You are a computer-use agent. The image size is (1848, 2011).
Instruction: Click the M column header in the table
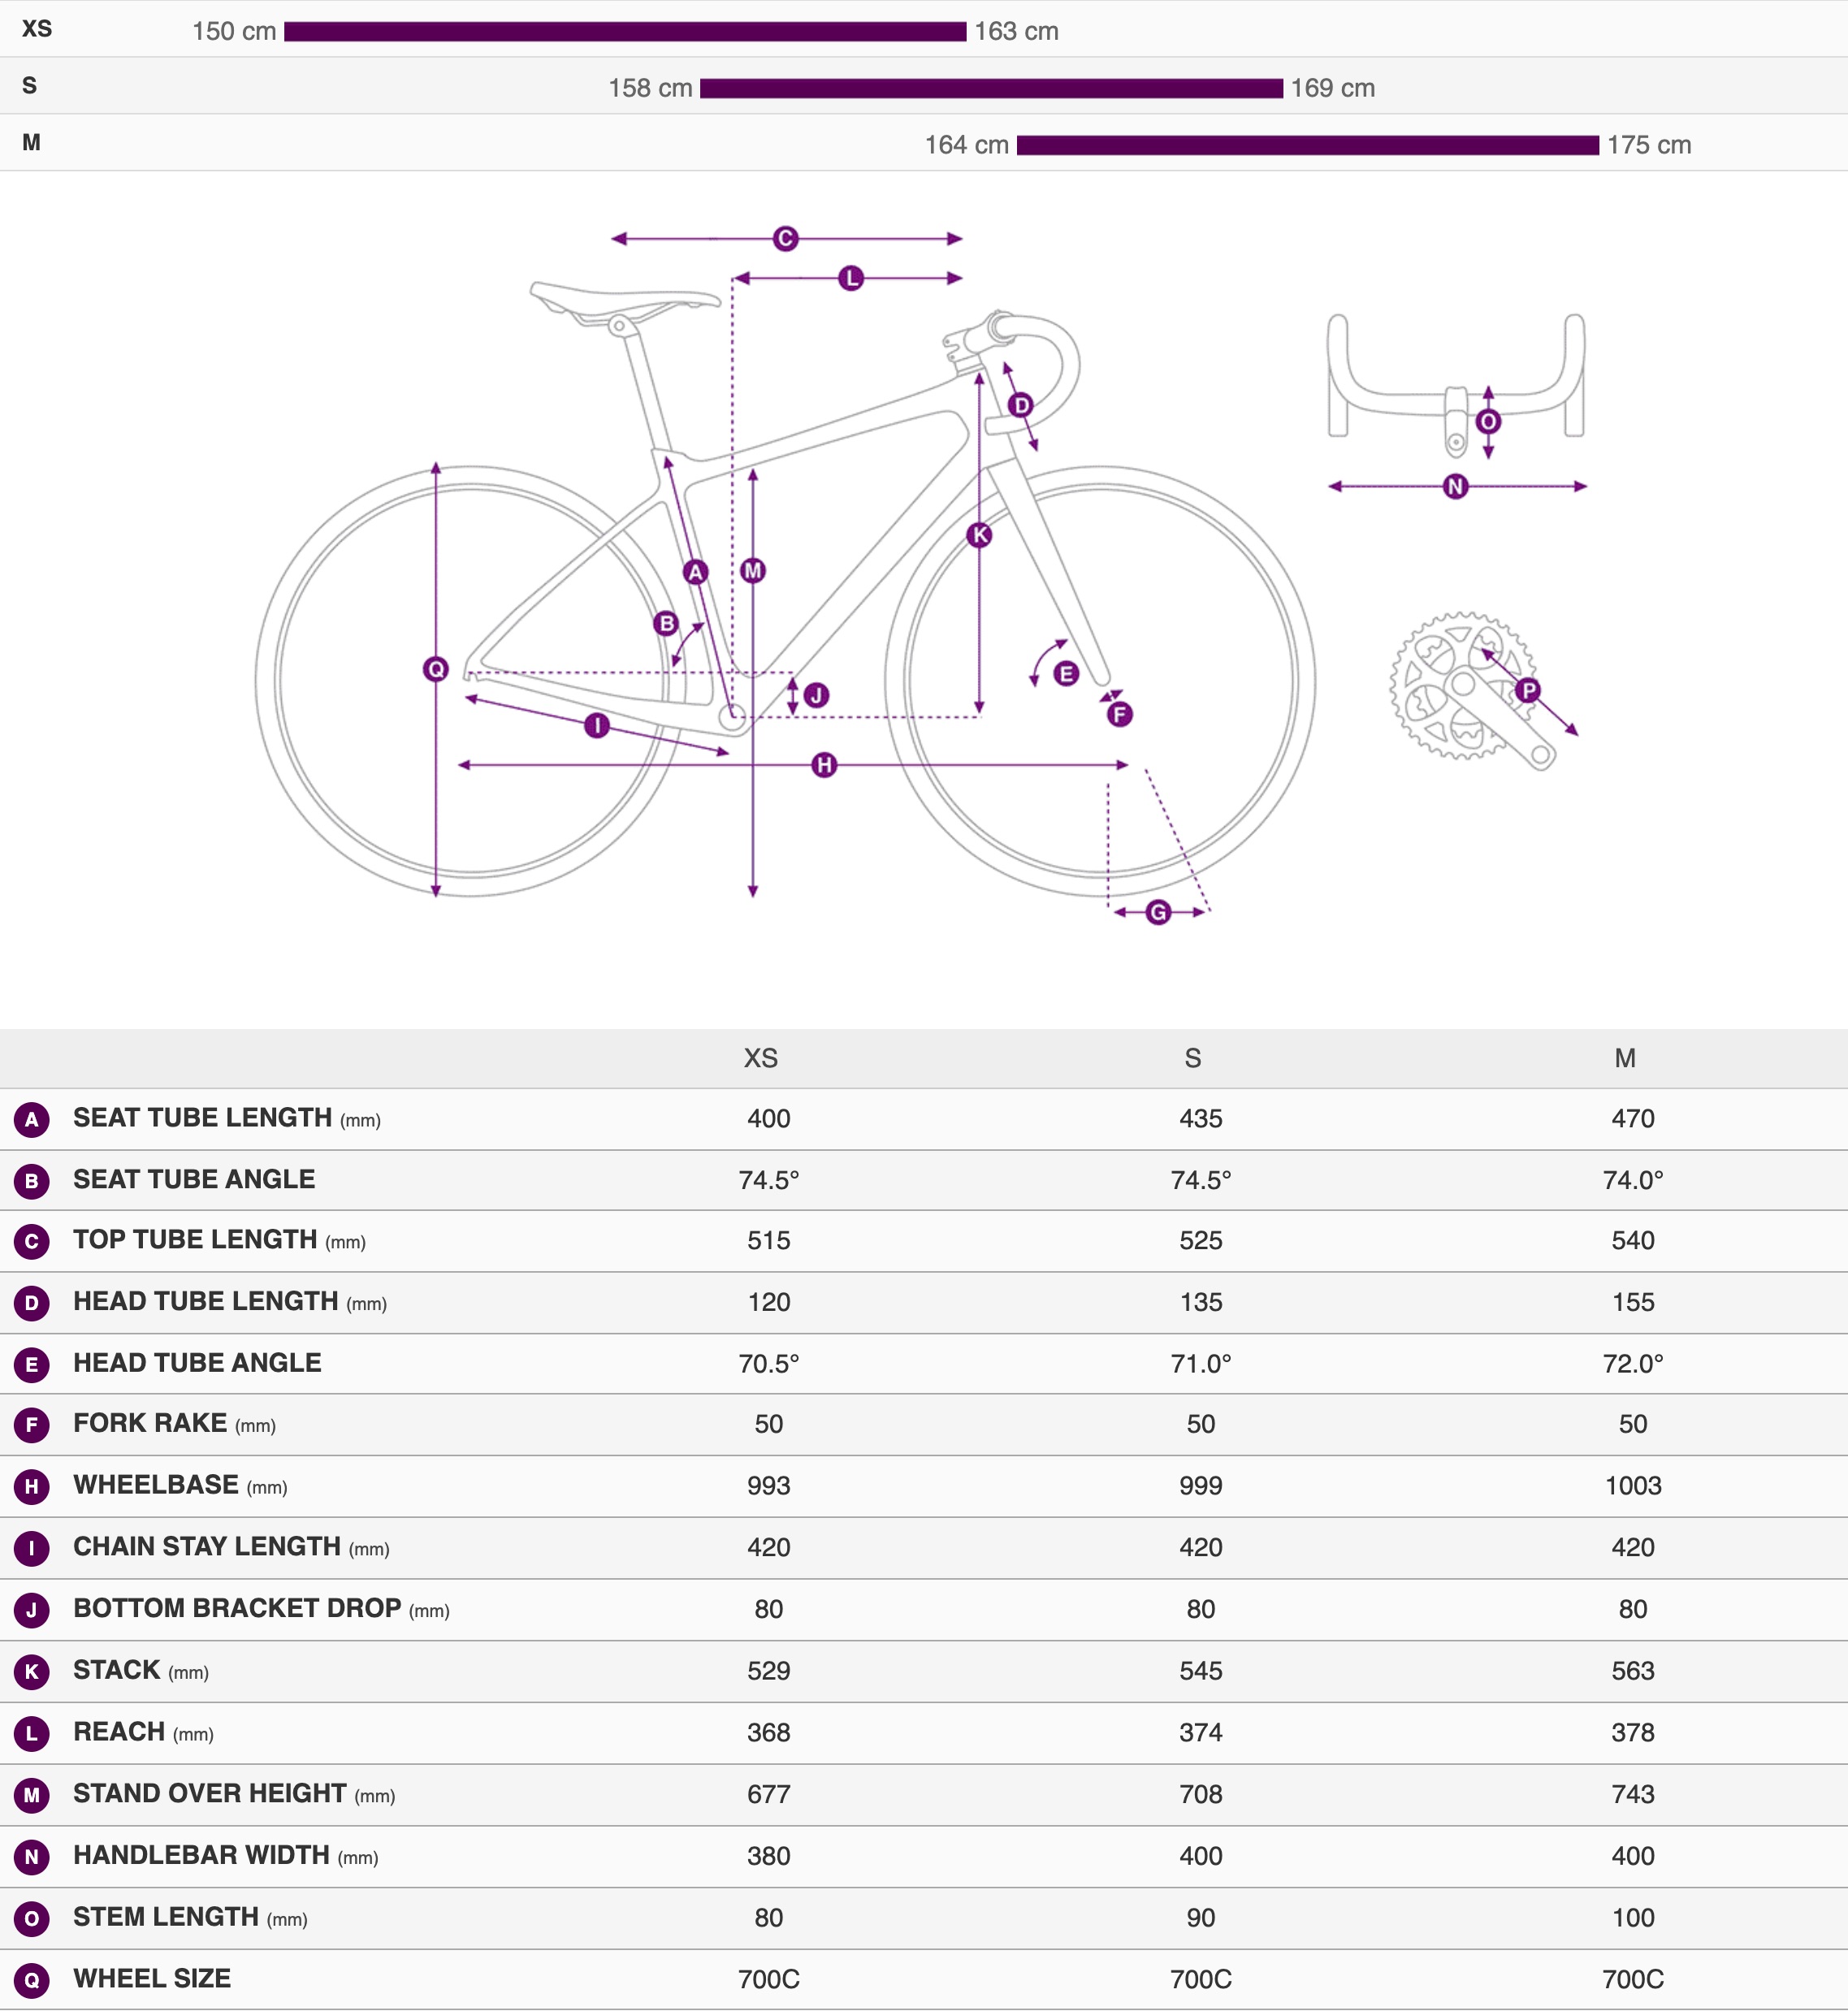(1625, 1058)
